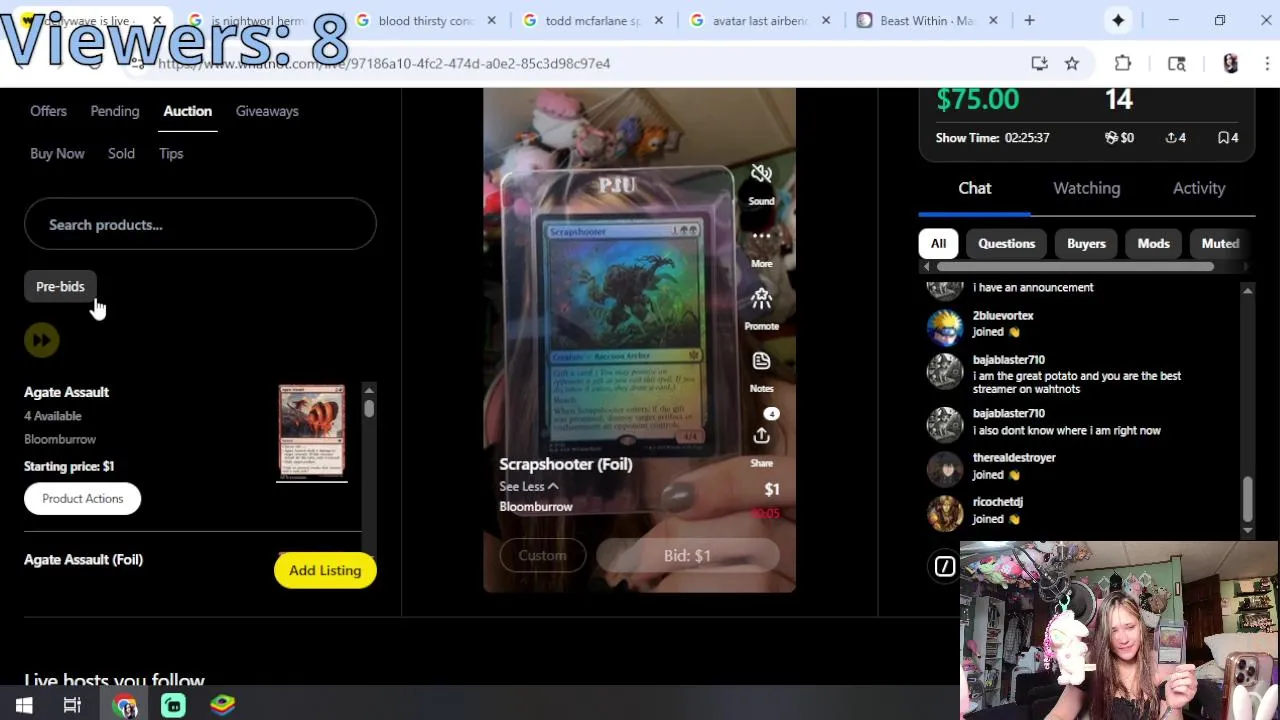Open the Tips tab
The image size is (1280, 720).
171,153
